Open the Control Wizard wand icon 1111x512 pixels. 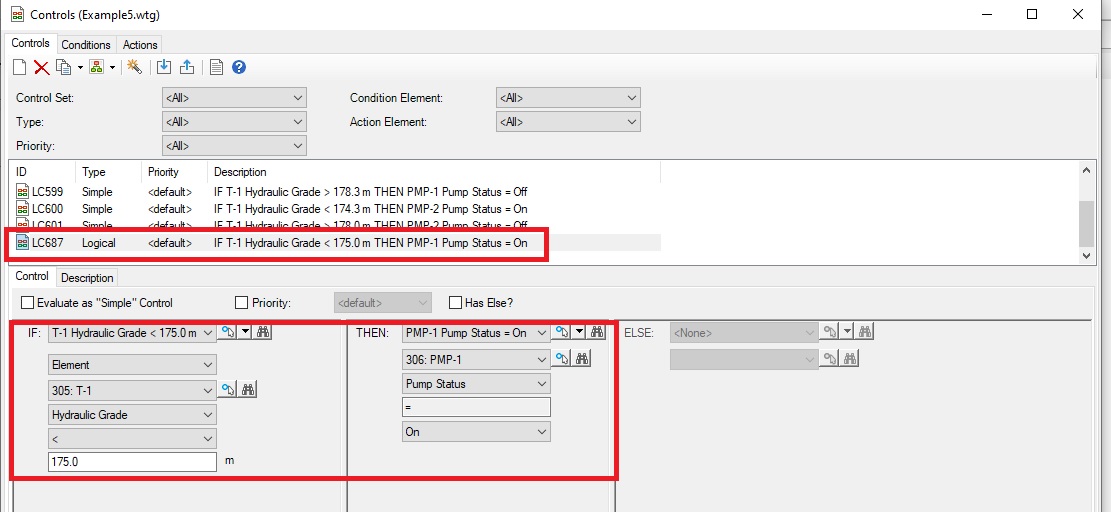134,68
